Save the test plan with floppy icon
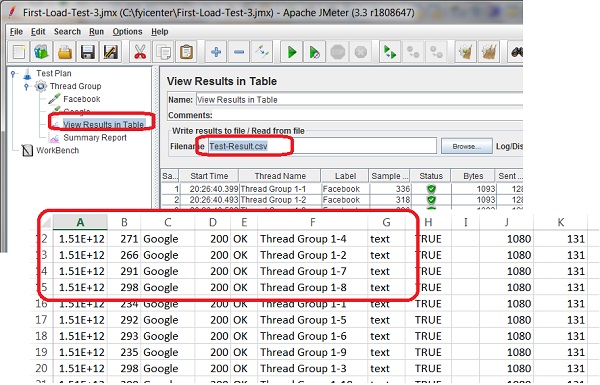Image resolution: width=600 pixels, height=385 pixels. tap(88, 52)
